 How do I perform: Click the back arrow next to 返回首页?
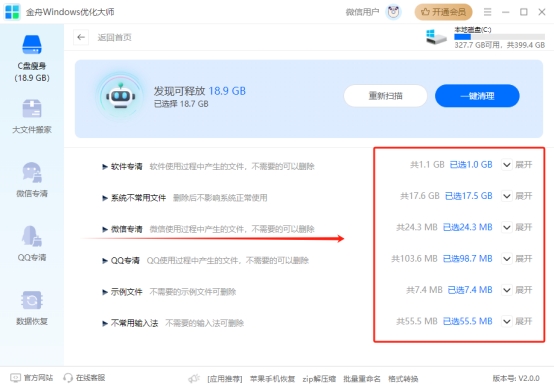pos(81,37)
